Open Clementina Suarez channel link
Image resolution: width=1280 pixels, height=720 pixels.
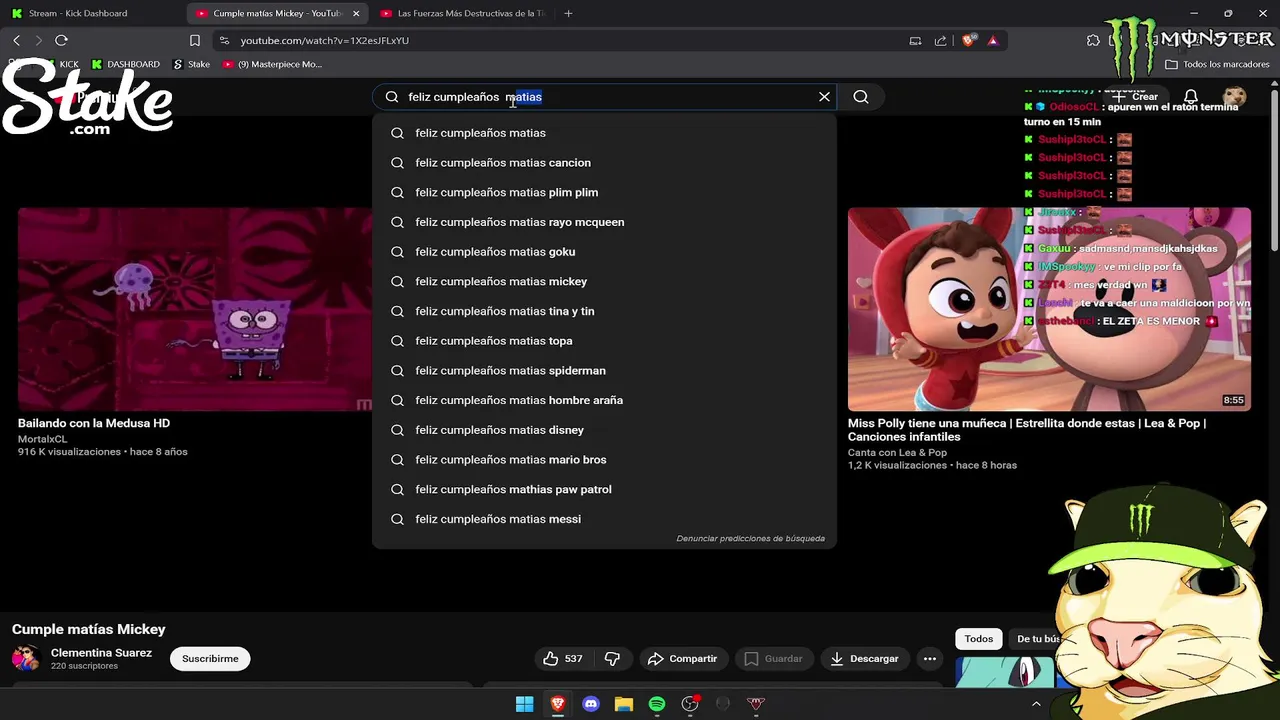[101, 653]
